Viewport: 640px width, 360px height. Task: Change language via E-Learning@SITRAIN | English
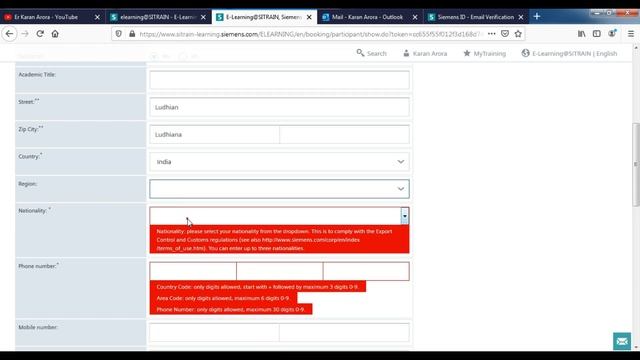point(569,53)
